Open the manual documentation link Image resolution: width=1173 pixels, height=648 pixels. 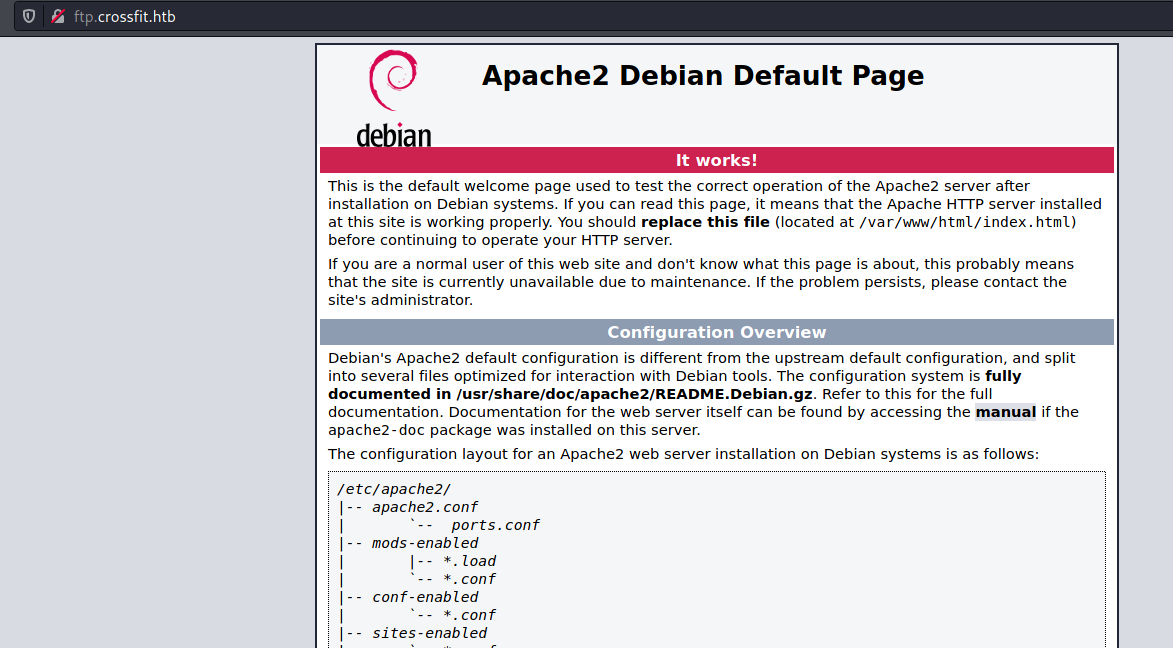(1005, 412)
